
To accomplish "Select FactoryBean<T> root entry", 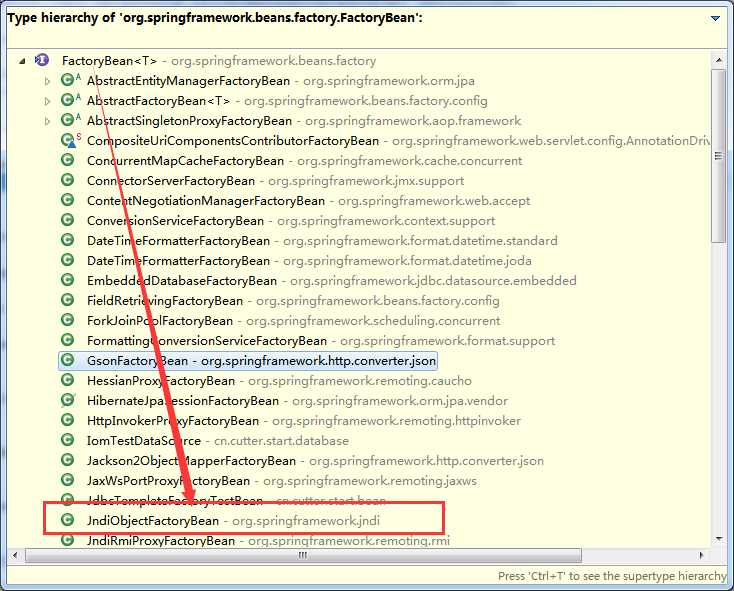I will point(219,61).
